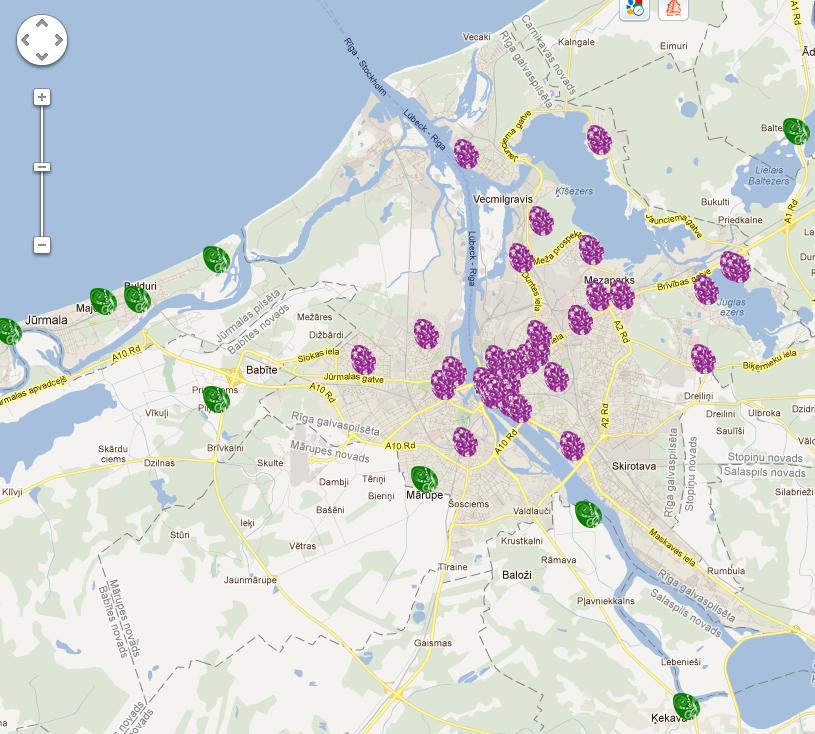Click the zoom slider handle
The image size is (815, 734).
42,167
